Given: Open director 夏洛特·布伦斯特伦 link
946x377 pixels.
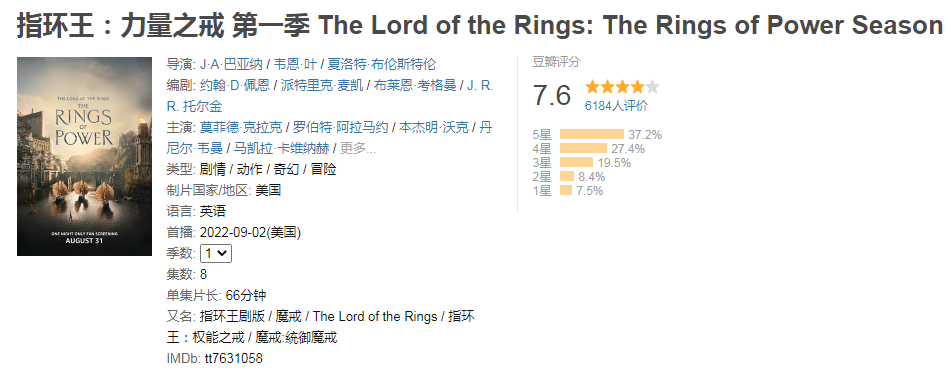Looking at the screenshot, I should (382, 64).
